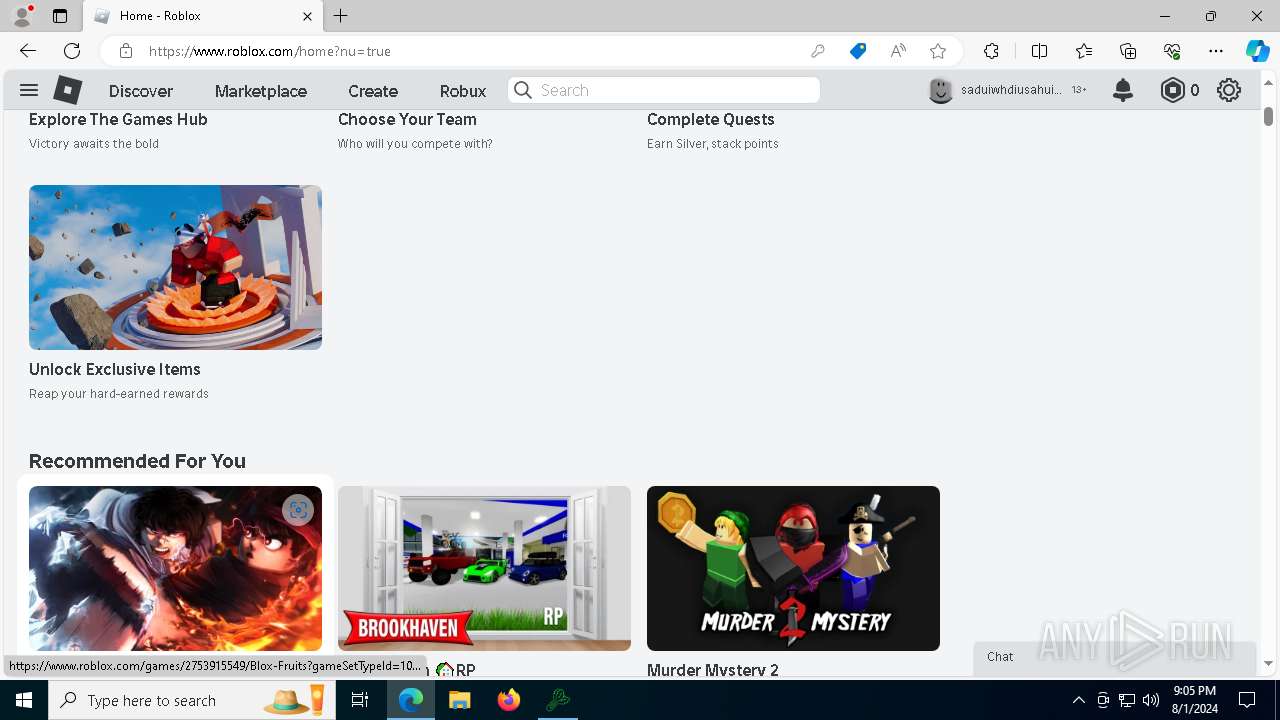The width and height of the screenshot is (1280, 720).
Task: Open the Windows notification center
Action: (x=1247, y=700)
